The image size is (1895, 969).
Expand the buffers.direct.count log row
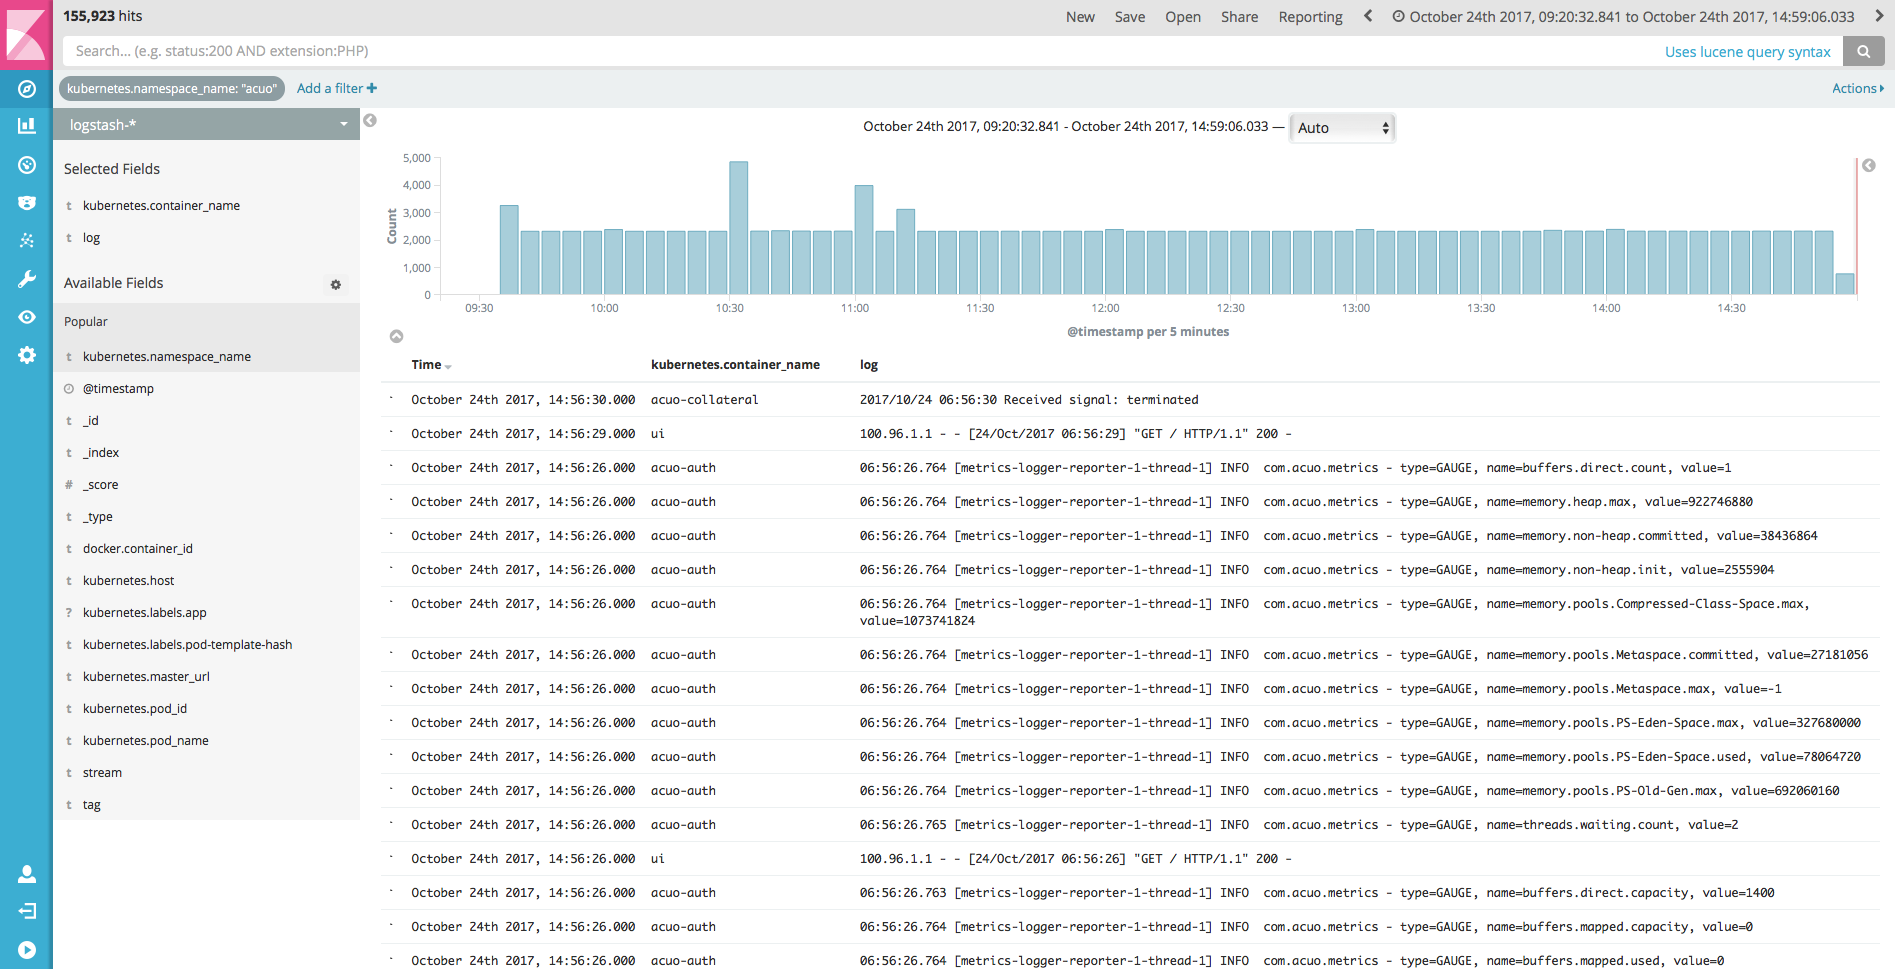(391, 466)
